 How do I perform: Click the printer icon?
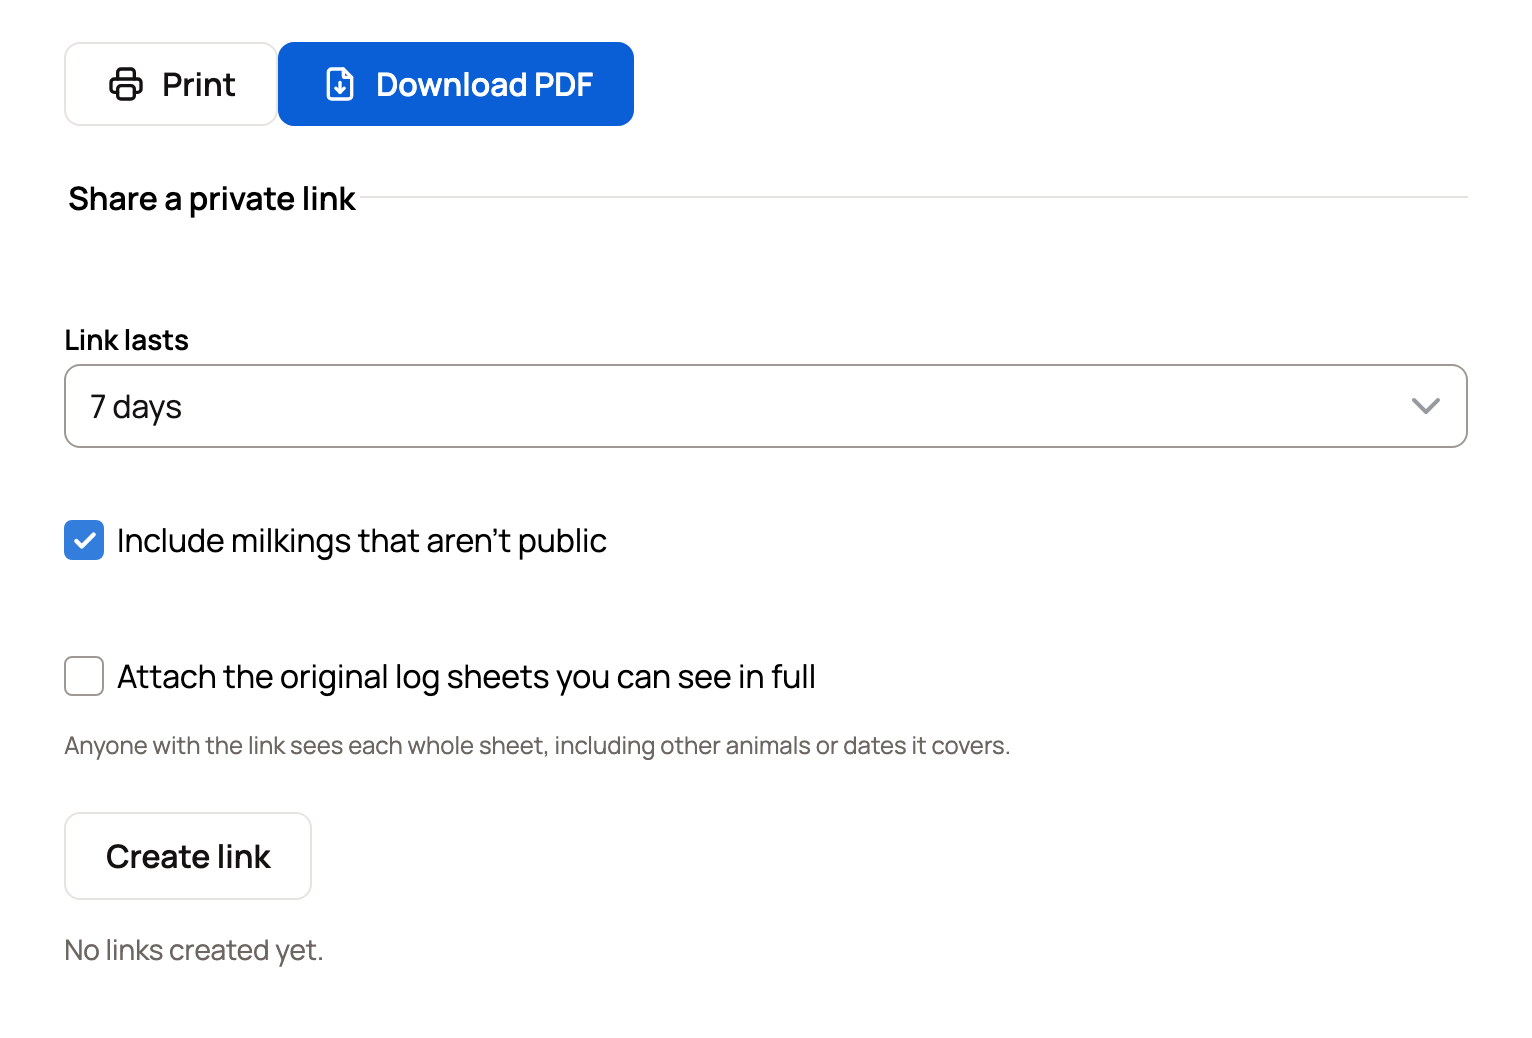coord(126,84)
